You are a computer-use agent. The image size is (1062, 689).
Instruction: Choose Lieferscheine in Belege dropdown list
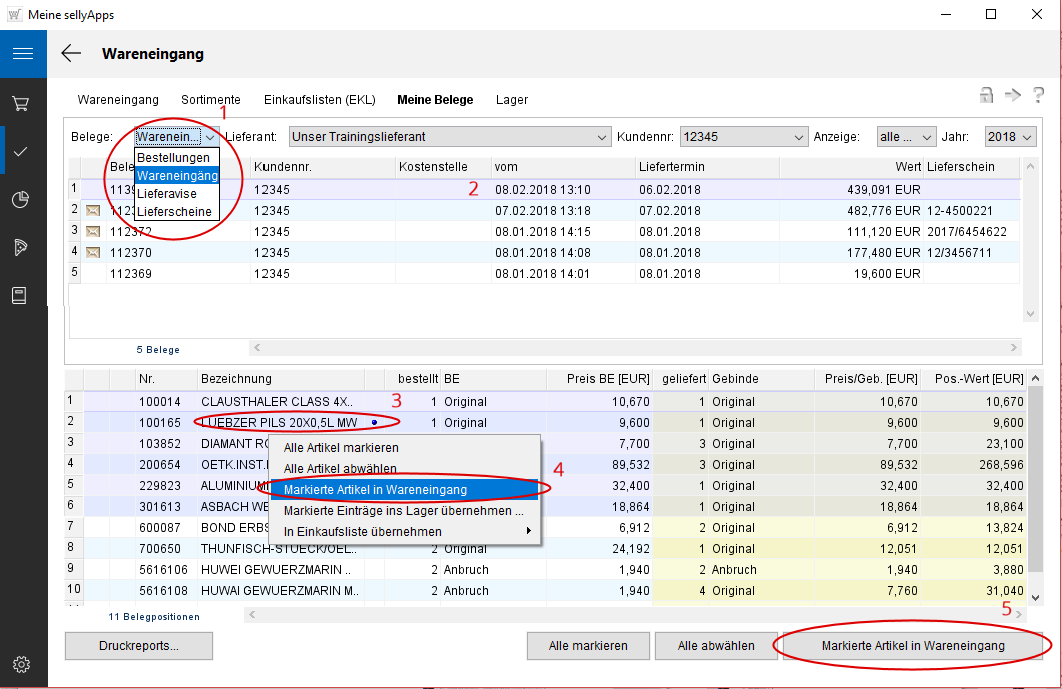click(174, 212)
